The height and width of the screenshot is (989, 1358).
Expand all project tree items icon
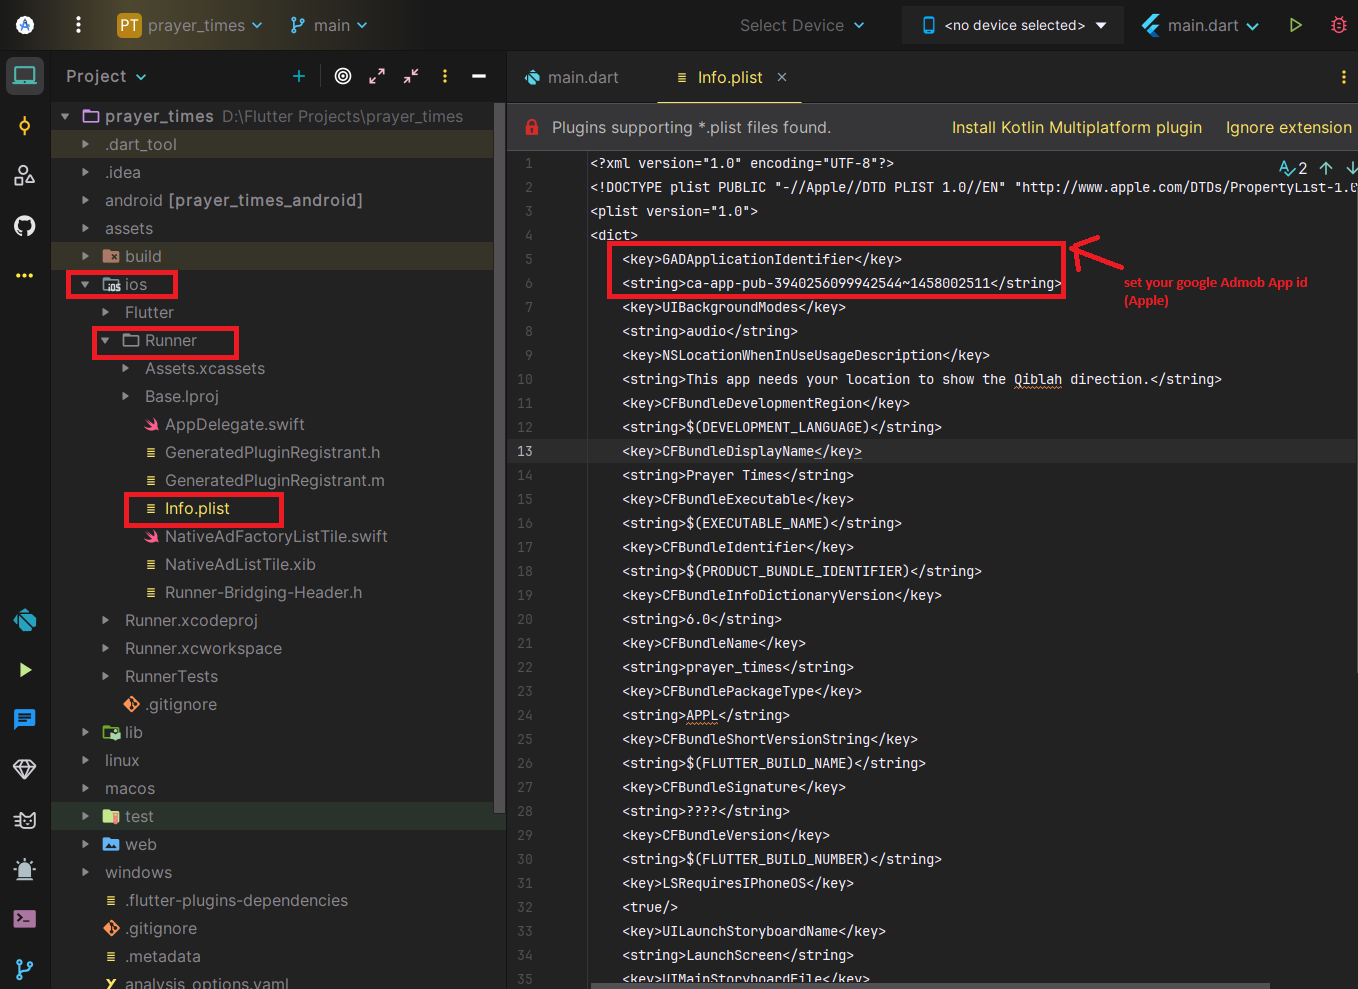coord(377,76)
